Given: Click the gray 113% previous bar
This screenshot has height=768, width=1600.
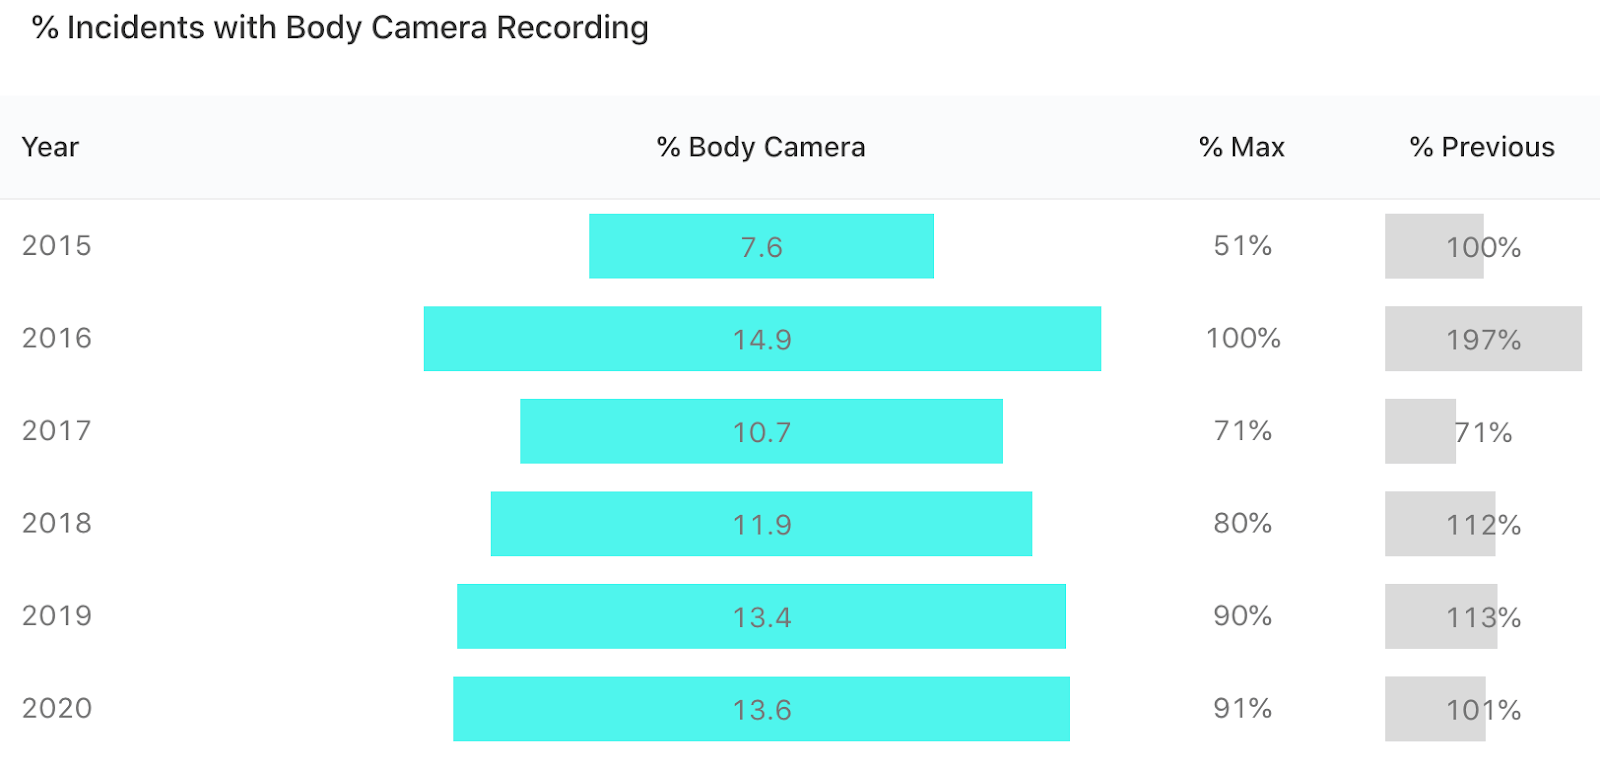Looking at the screenshot, I should (x=1441, y=616).
